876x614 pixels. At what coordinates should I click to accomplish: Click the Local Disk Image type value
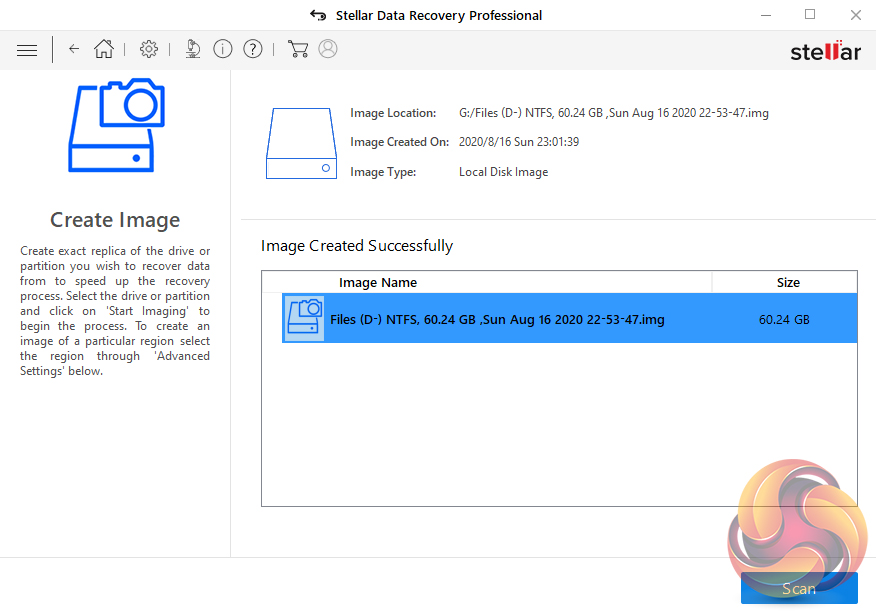click(503, 172)
